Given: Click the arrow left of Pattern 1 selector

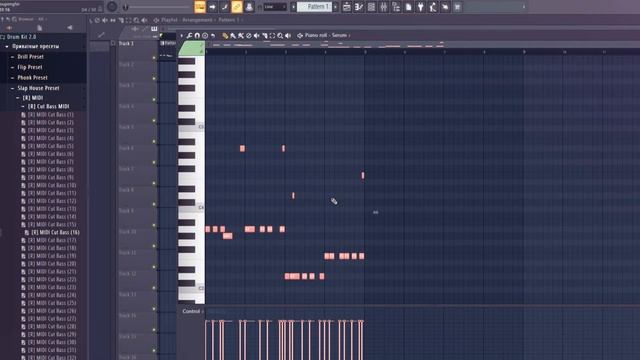Looking at the screenshot, I should 293,7.
